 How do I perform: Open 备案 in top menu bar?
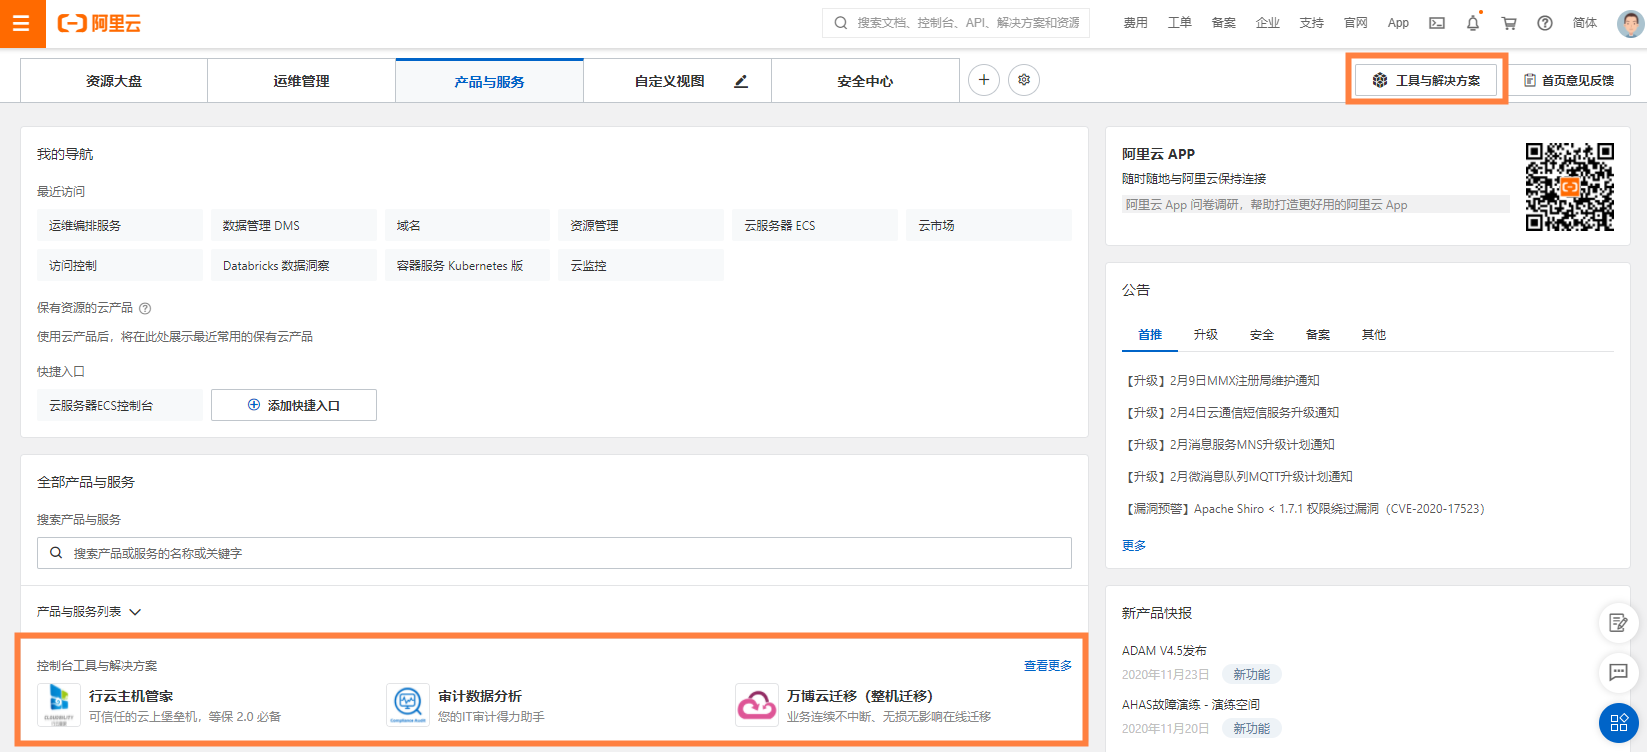coord(1223,23)
